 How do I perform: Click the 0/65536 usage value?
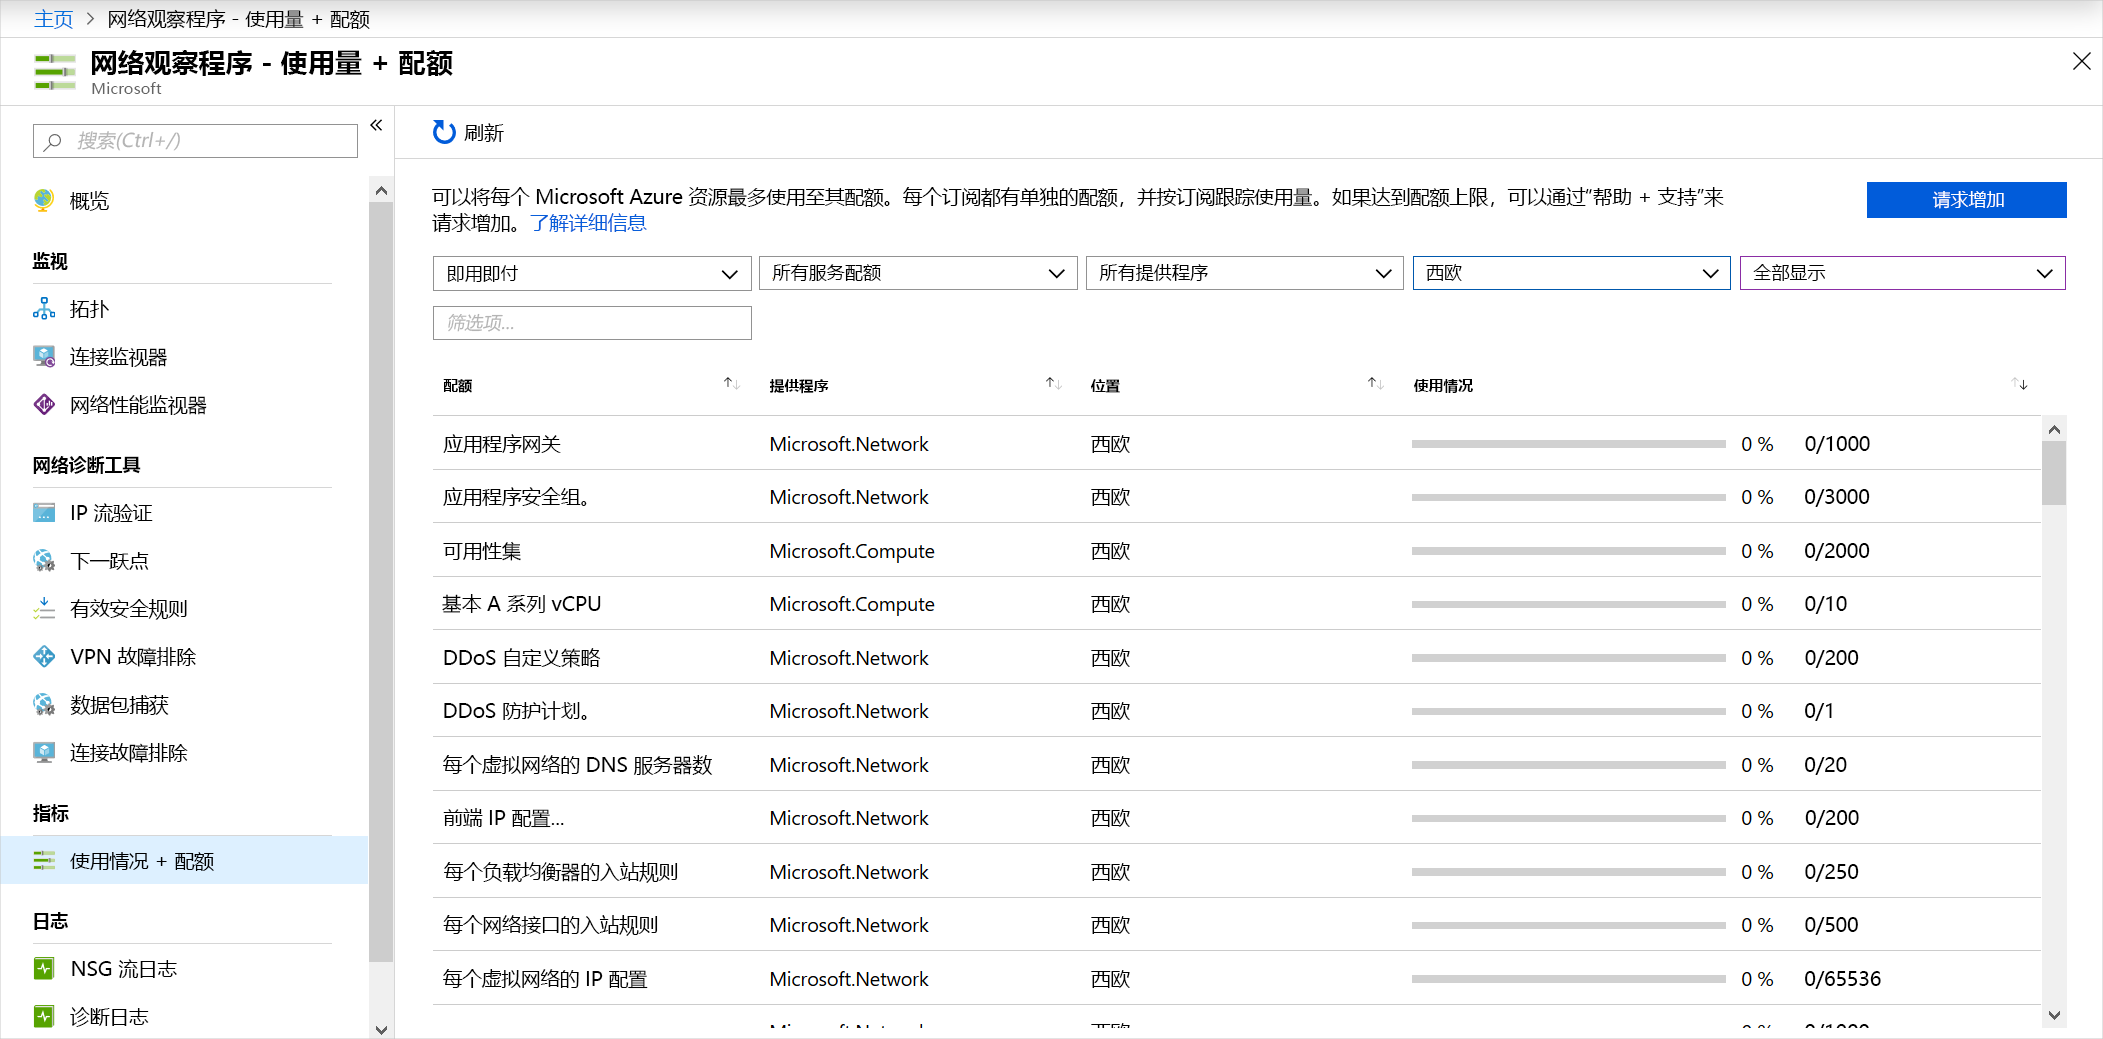pos(1842,979)
